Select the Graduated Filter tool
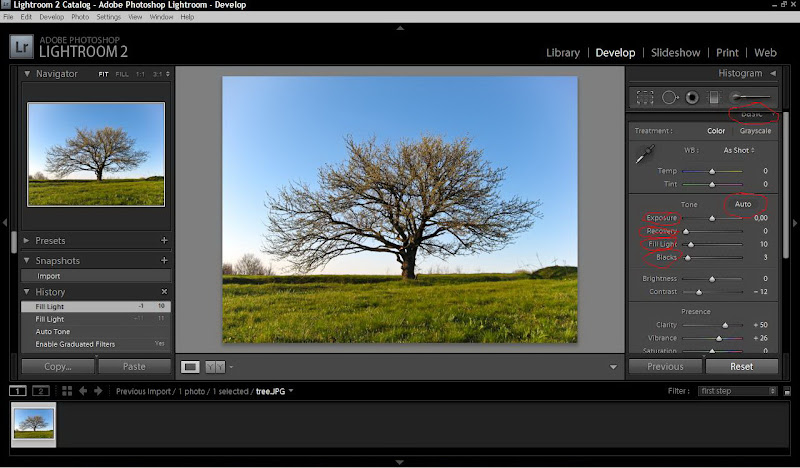 pyautogui.click(x=713, y=98)
